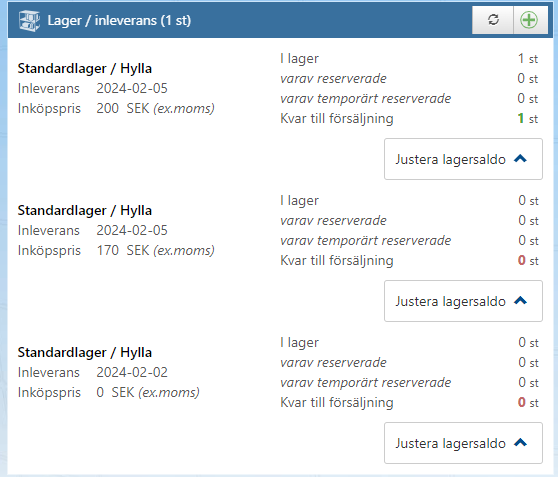The height and width of the screenshot is (477, 558).
Task: Click red 0 st for 170 SEK delivery
Action: [528, 261]
